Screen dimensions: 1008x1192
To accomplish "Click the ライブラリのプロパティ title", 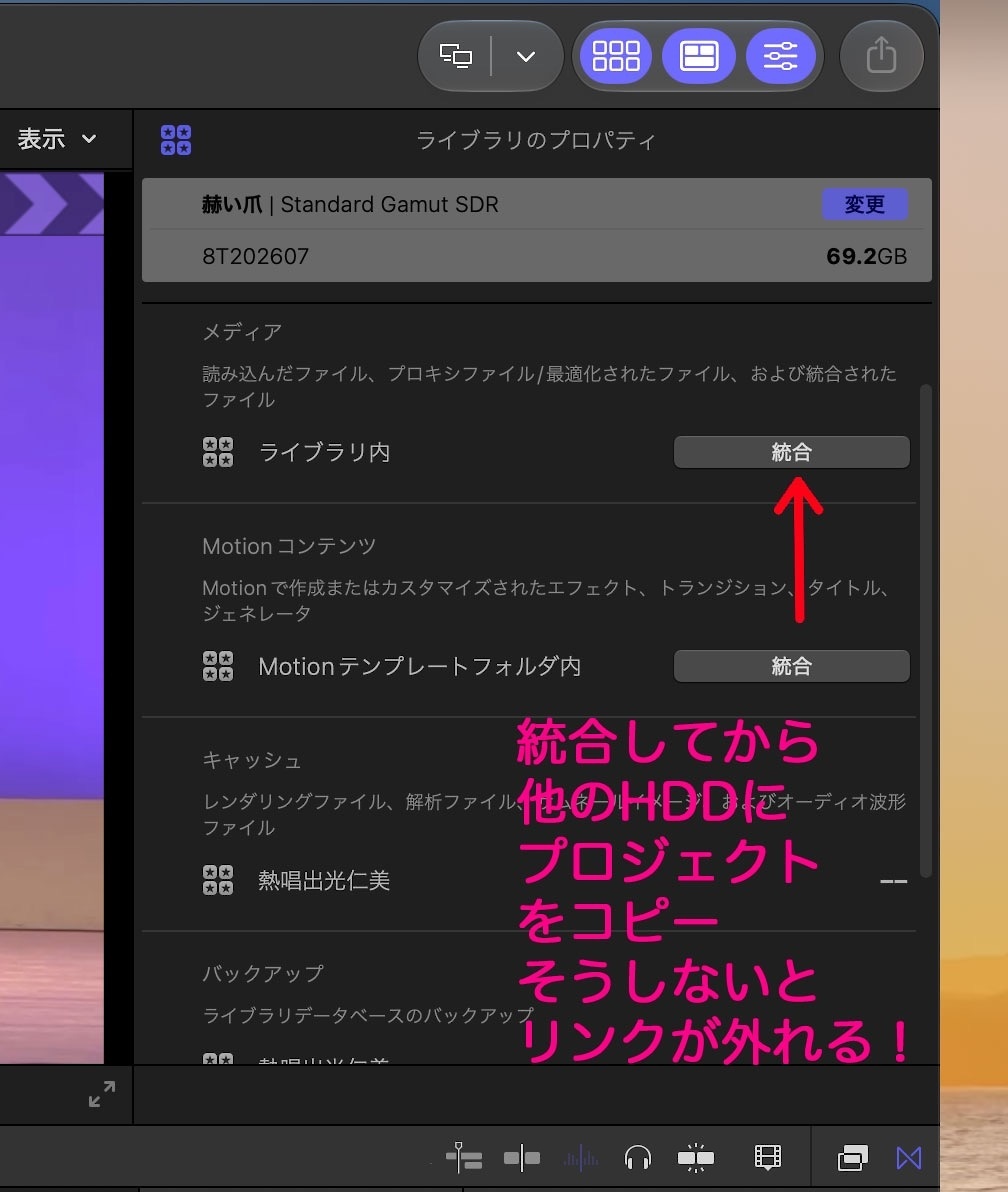I will point(536,140).
